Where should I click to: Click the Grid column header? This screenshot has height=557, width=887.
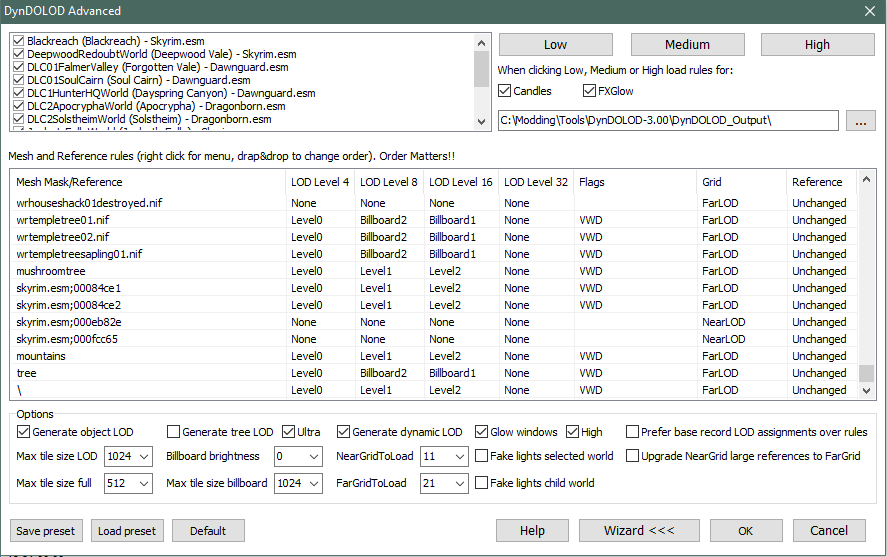[x=741, y=182]
